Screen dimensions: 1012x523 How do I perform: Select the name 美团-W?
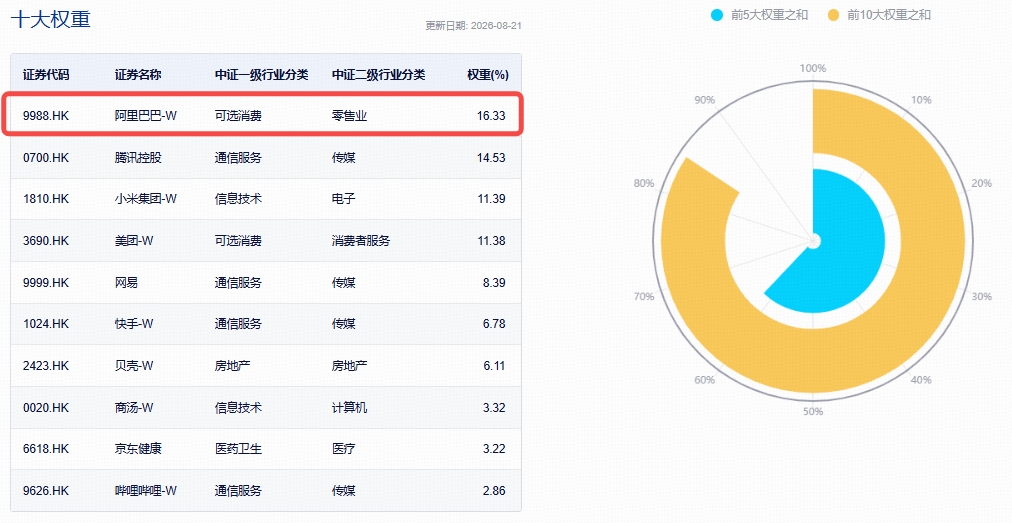(134, 241)
